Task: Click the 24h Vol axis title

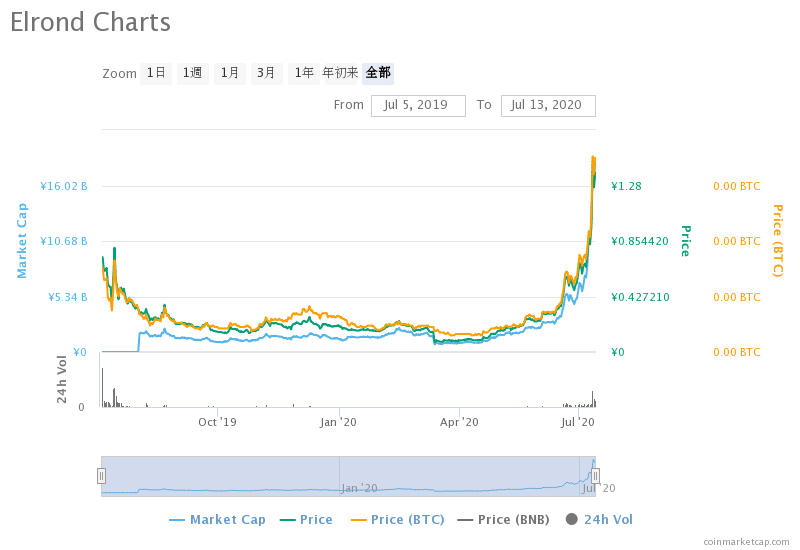Action: coord(62,379)
